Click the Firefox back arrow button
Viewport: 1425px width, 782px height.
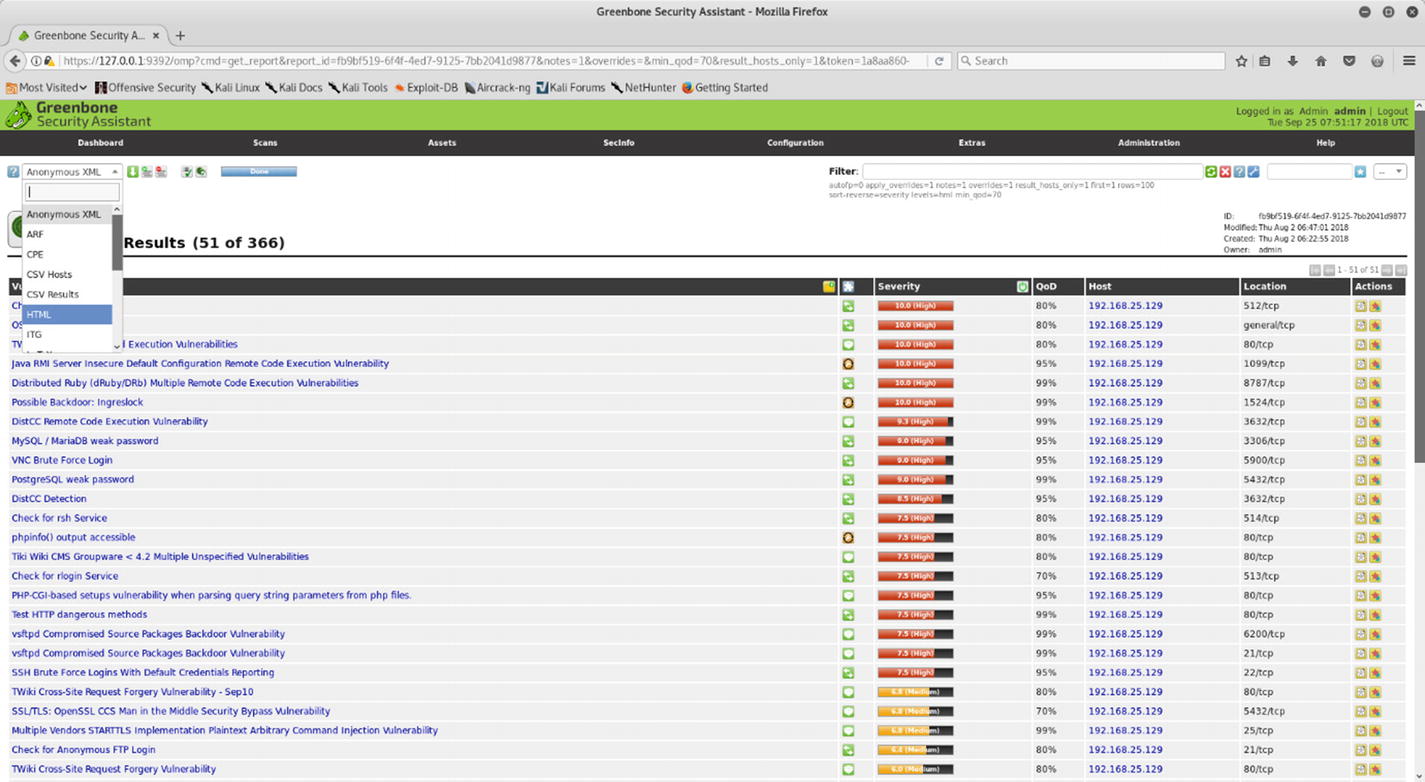pyautogui.click(x=15, y=61)
